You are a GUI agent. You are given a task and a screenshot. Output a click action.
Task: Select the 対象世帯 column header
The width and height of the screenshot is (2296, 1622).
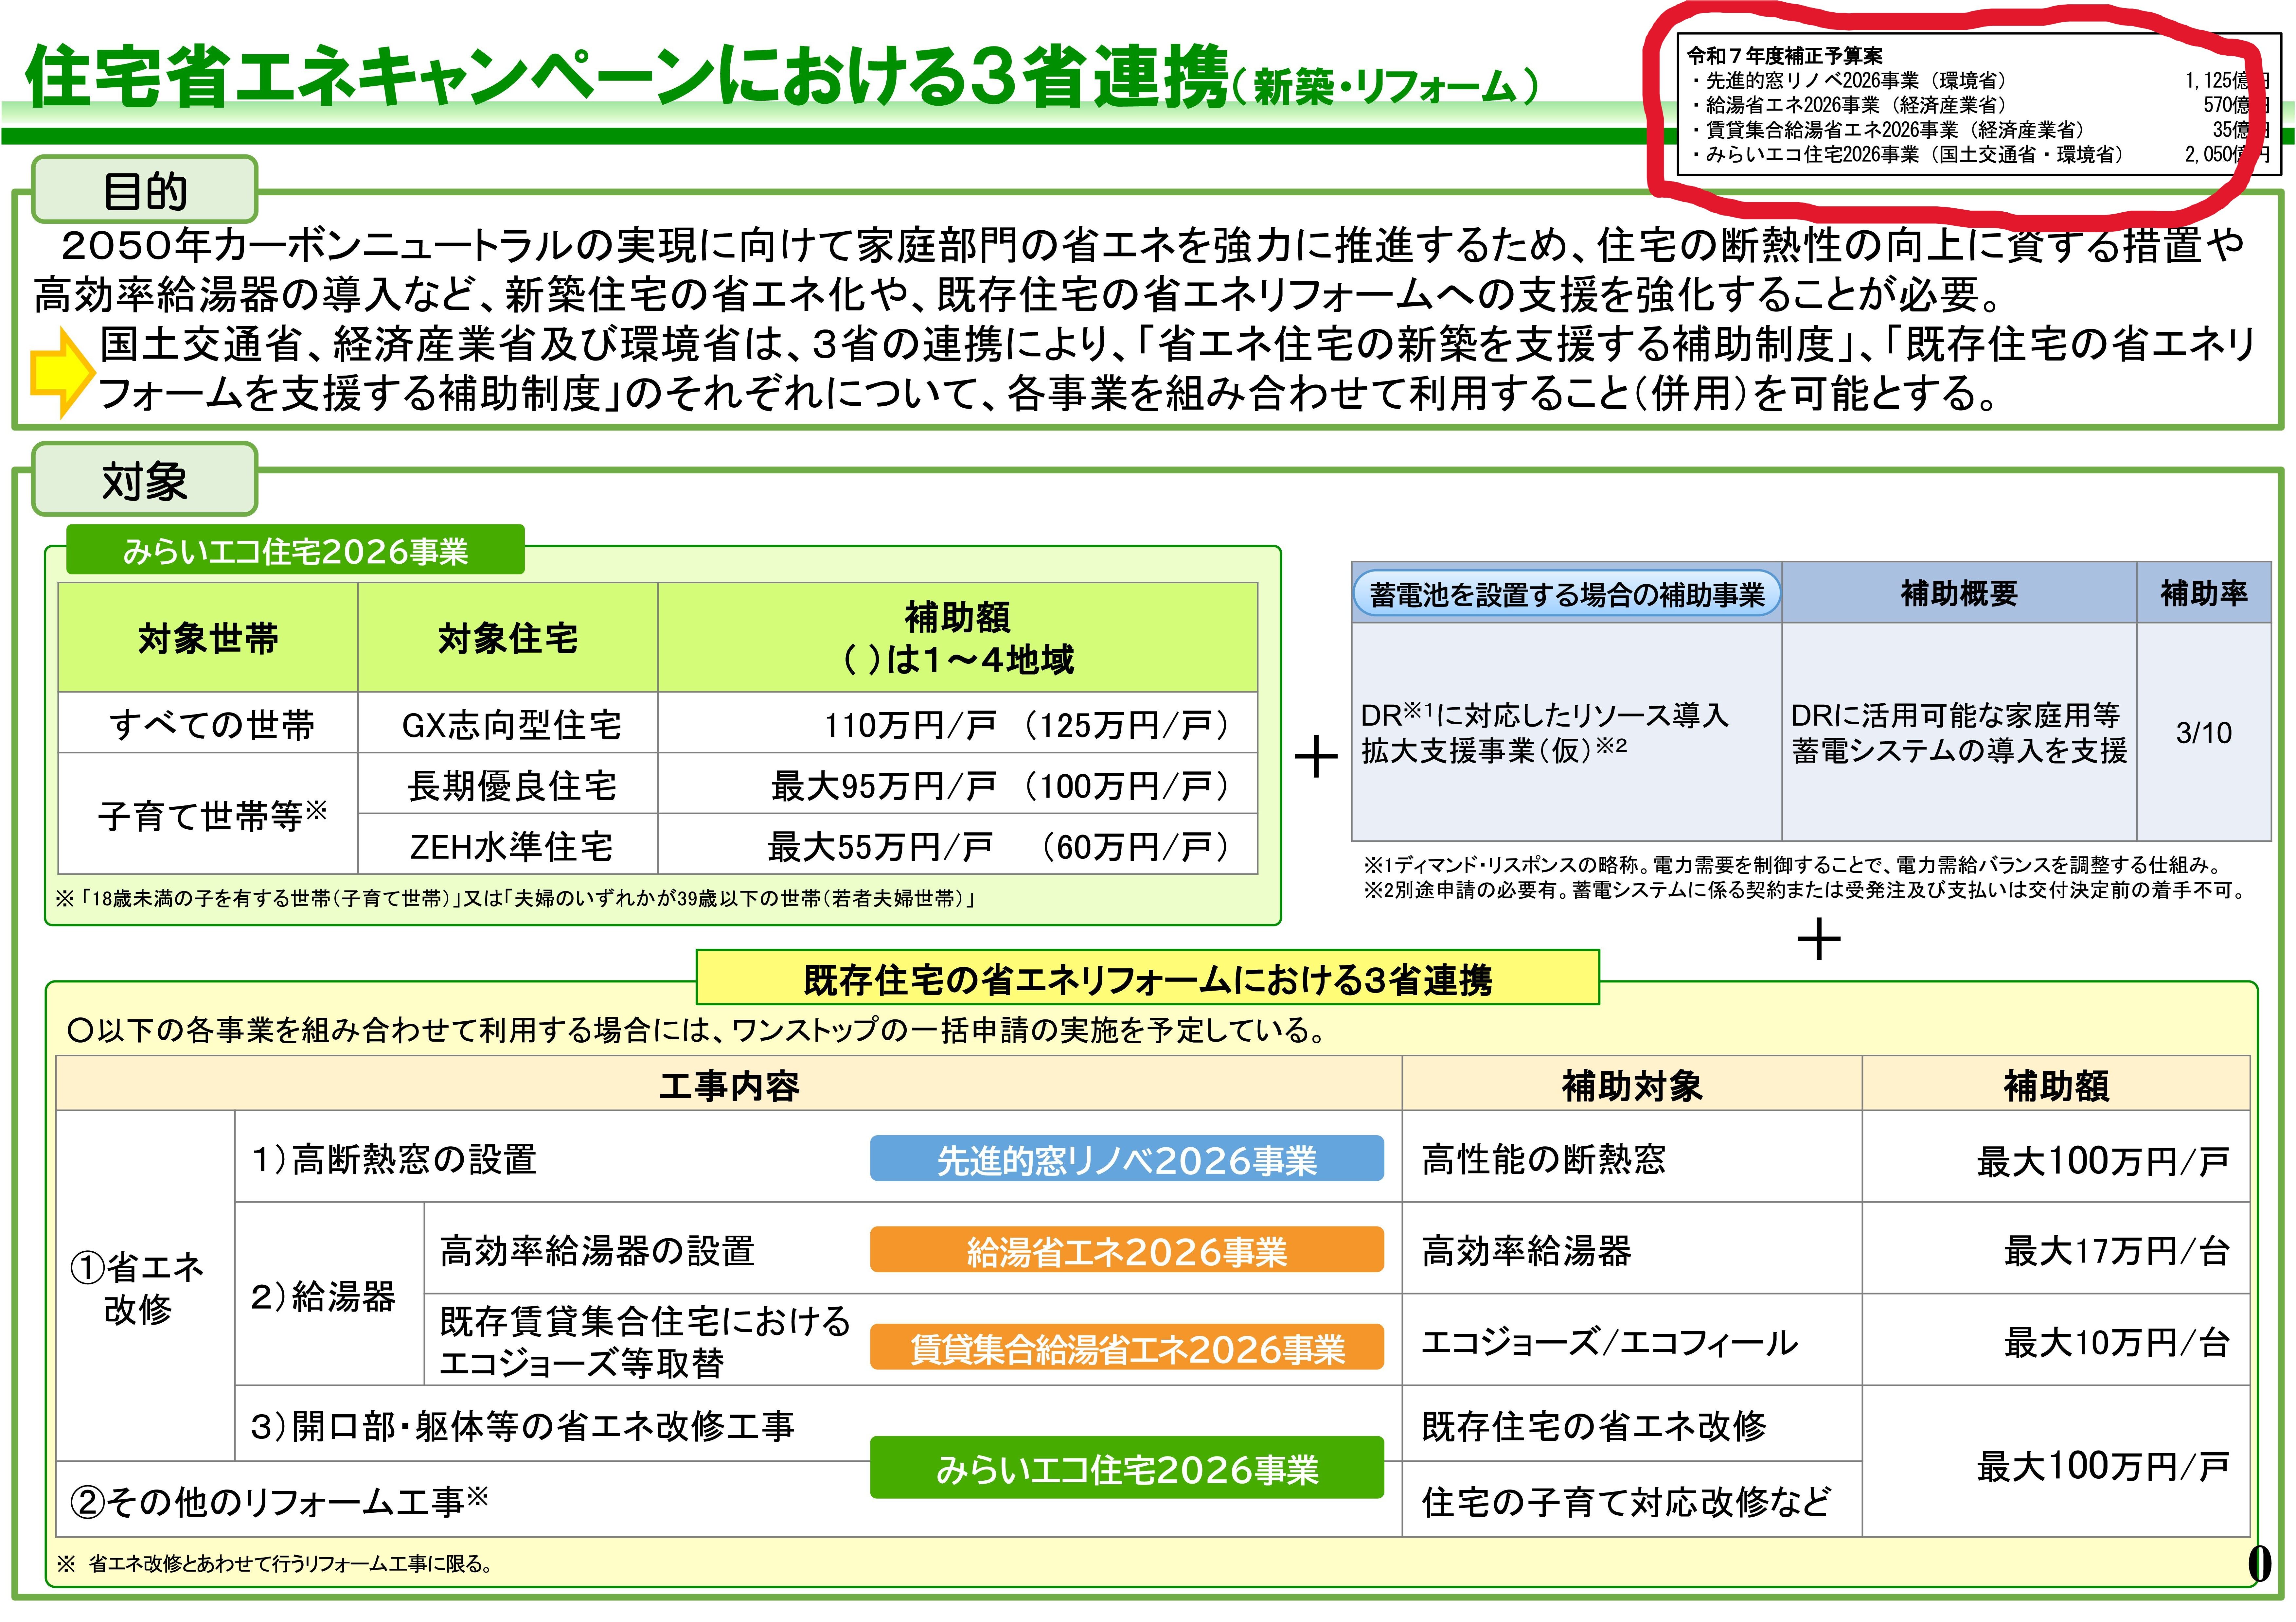208,638
